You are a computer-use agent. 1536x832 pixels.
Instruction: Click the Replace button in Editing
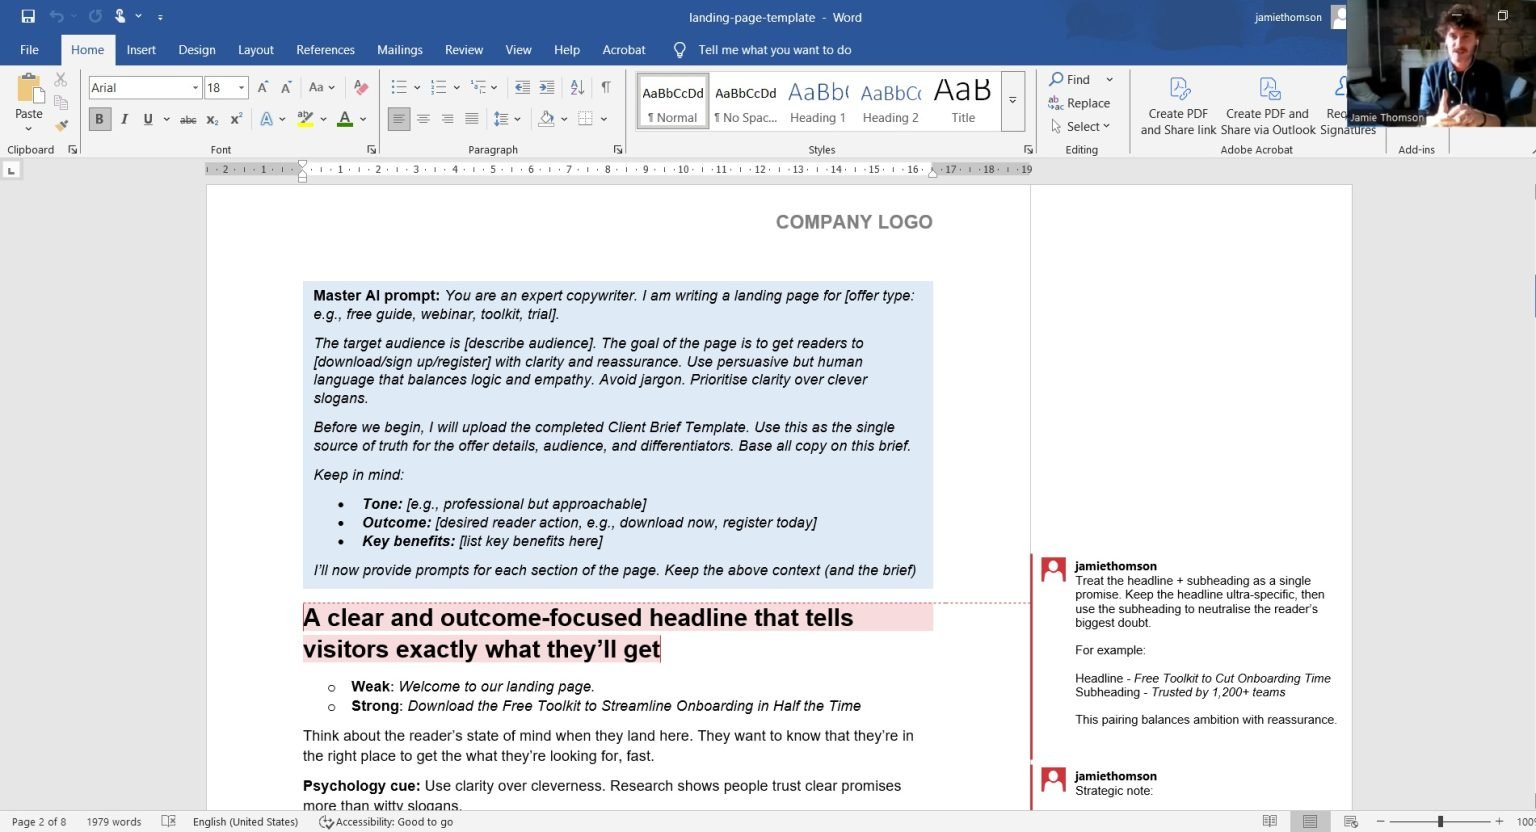click(1079, 103)
